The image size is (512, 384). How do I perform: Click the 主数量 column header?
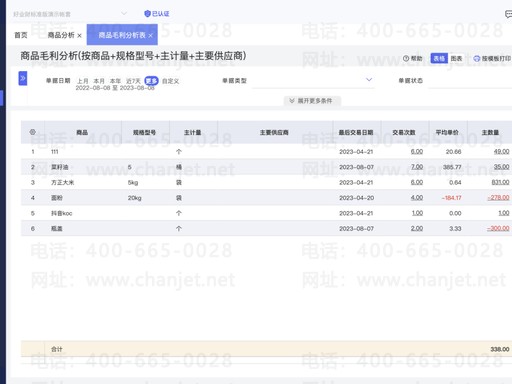click(490, 132)
